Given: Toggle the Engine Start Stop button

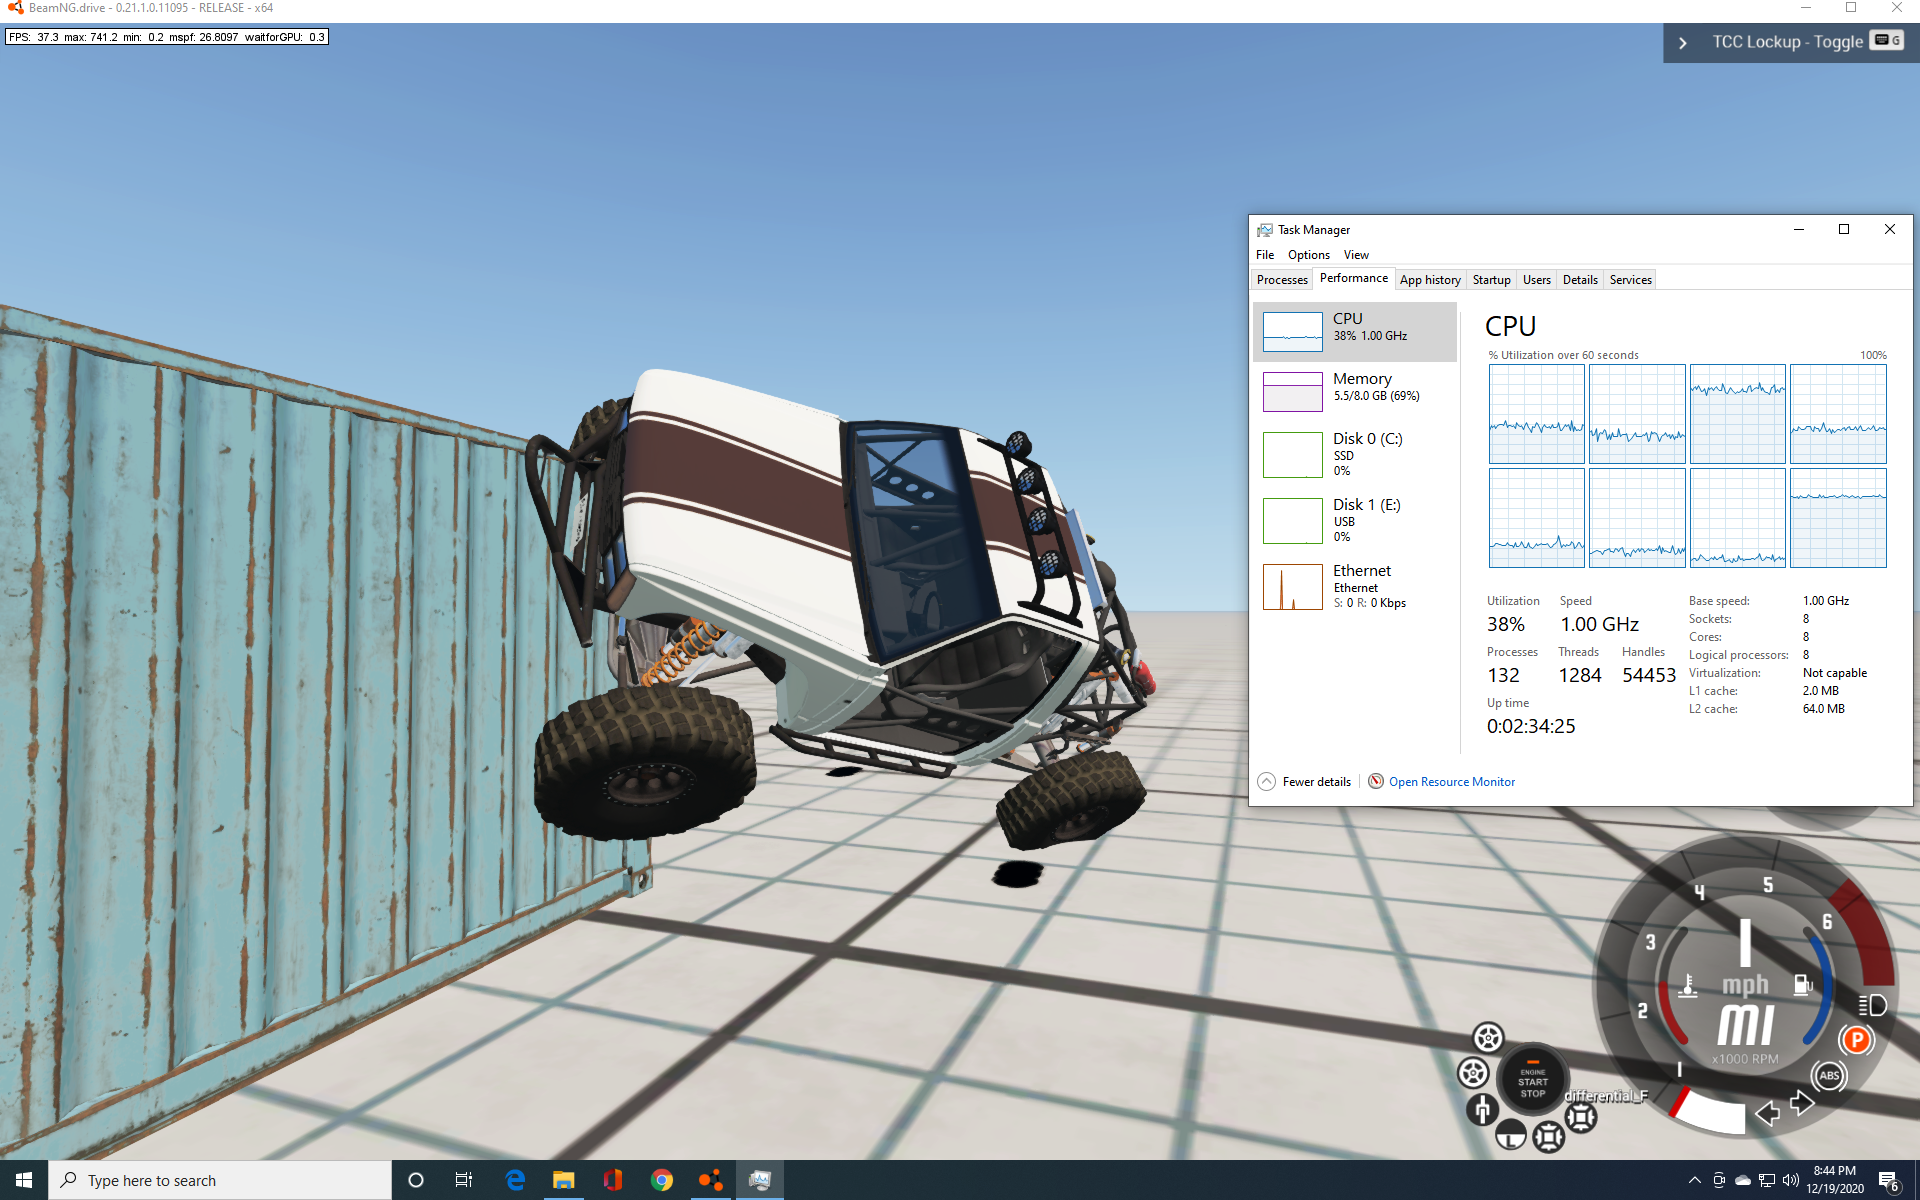Looking at the screenshot, I should pos(1532,1081).
